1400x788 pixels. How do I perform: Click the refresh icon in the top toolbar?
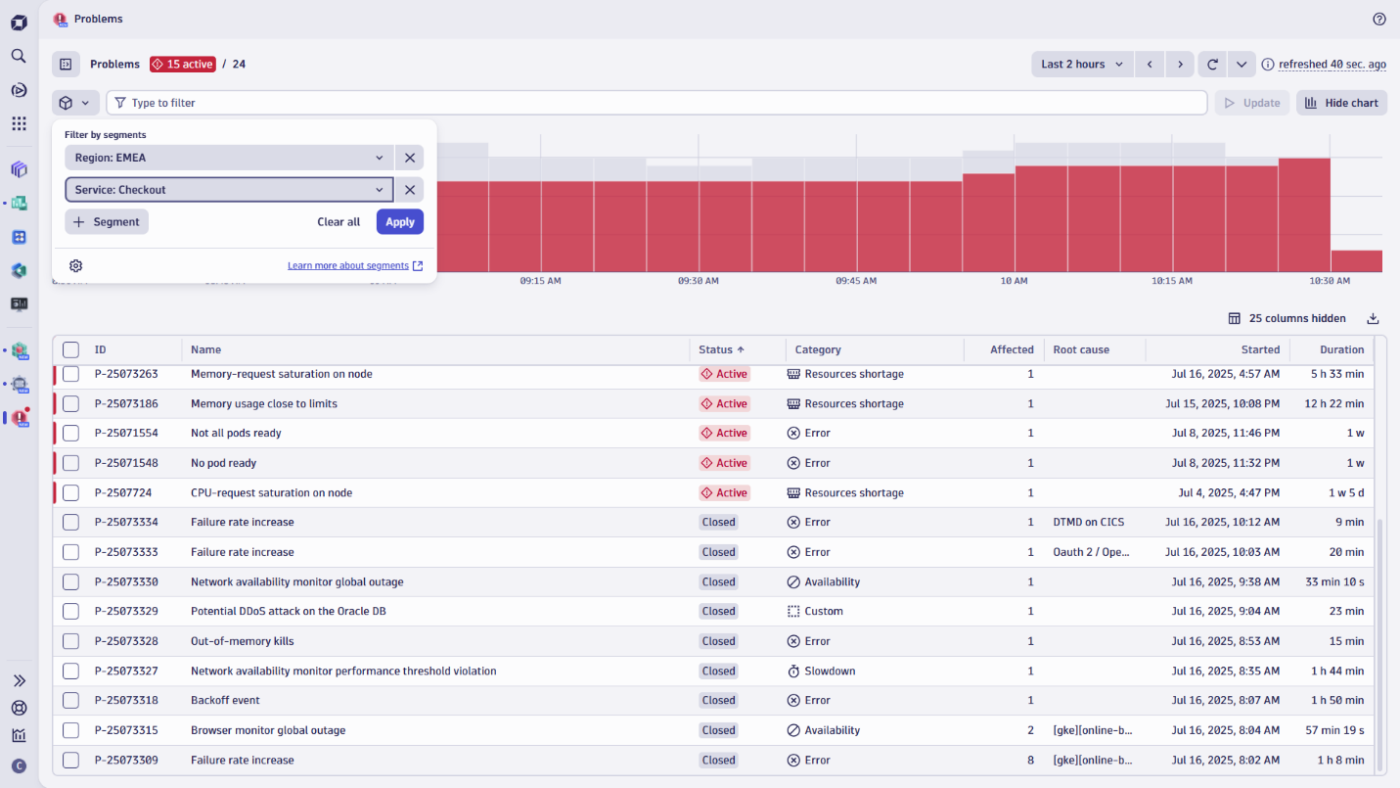[x=1212, y=64]
